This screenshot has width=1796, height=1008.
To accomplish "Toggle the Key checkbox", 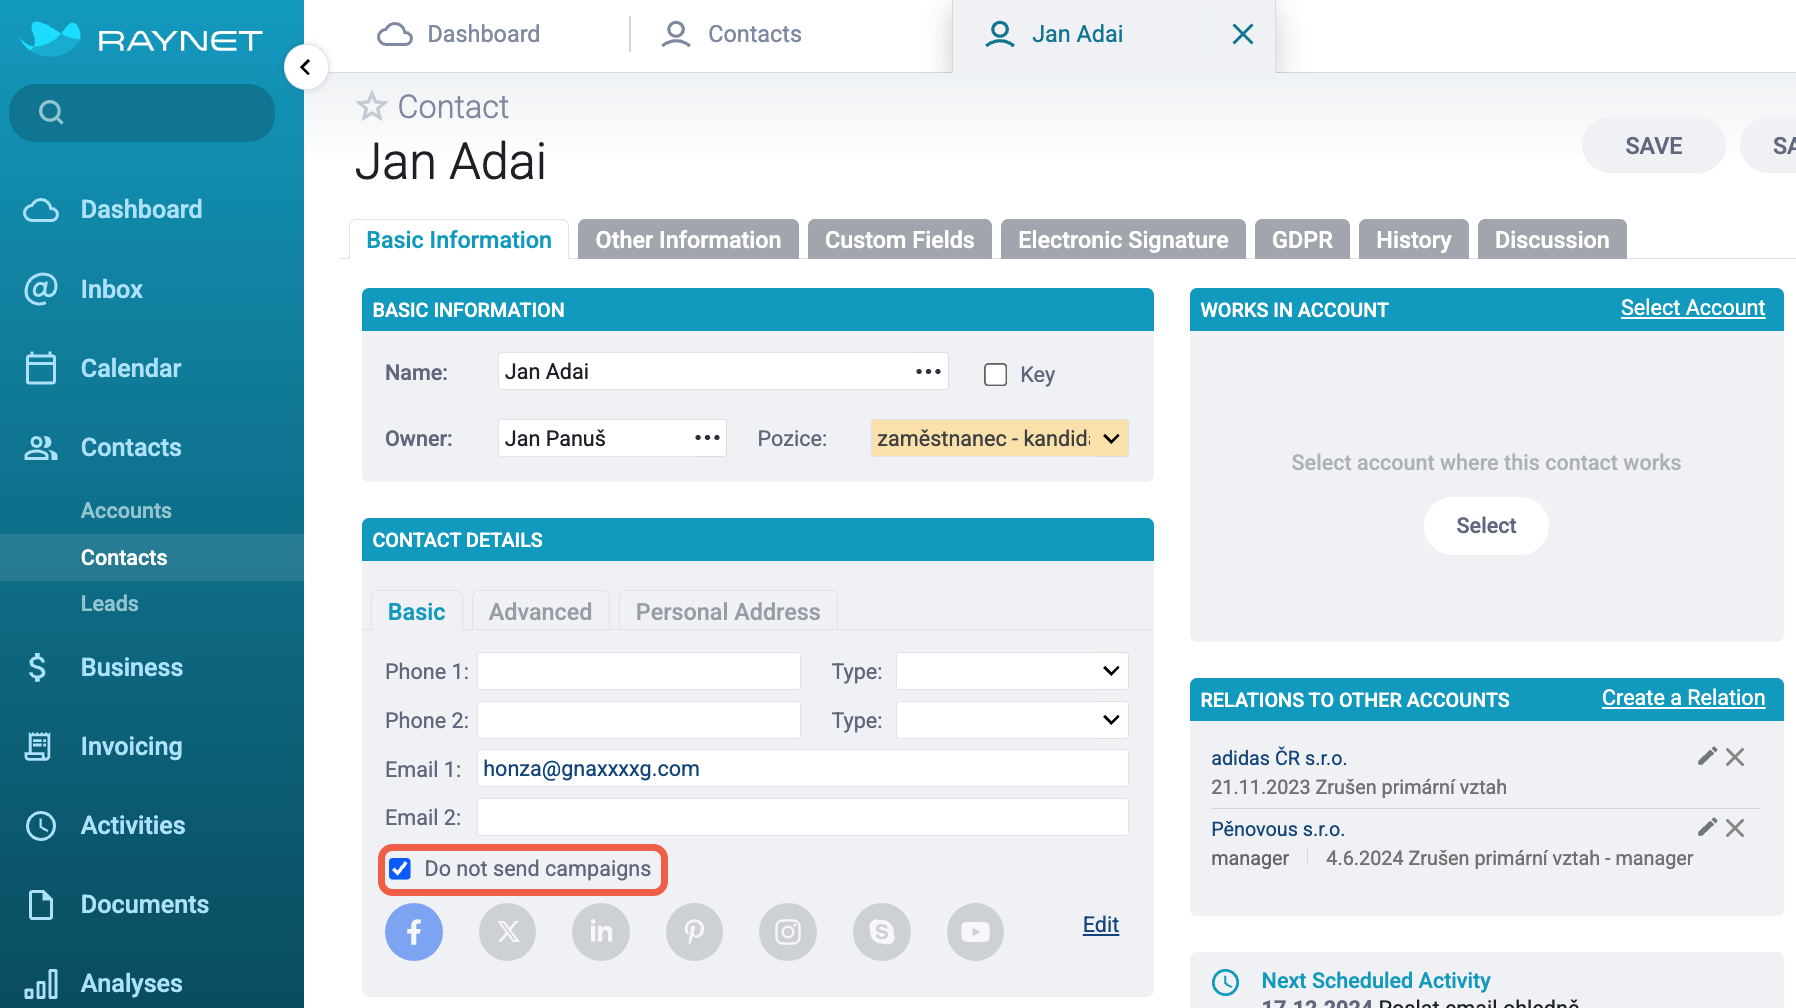I will tap(995, 374).
